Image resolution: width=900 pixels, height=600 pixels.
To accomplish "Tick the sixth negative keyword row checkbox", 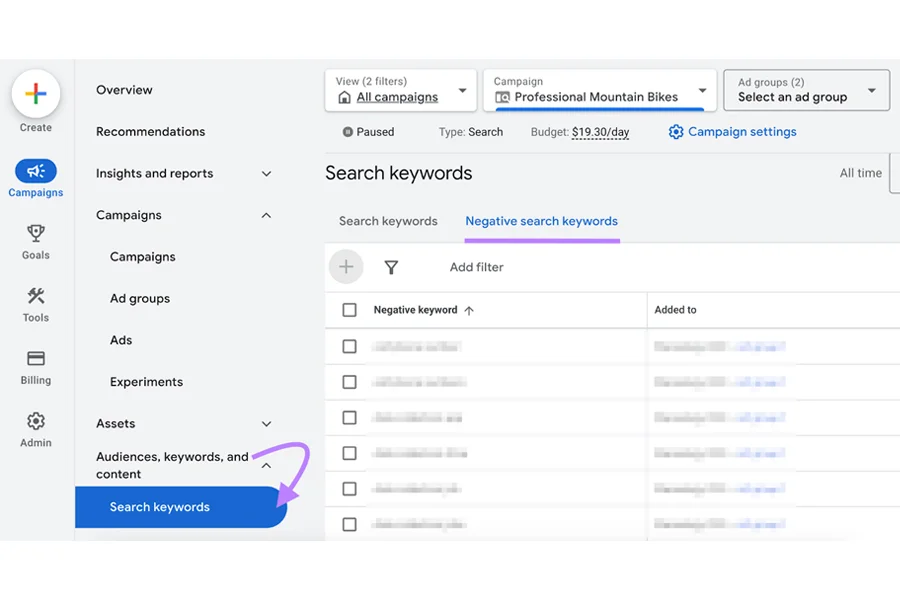I will click(349, 524).
